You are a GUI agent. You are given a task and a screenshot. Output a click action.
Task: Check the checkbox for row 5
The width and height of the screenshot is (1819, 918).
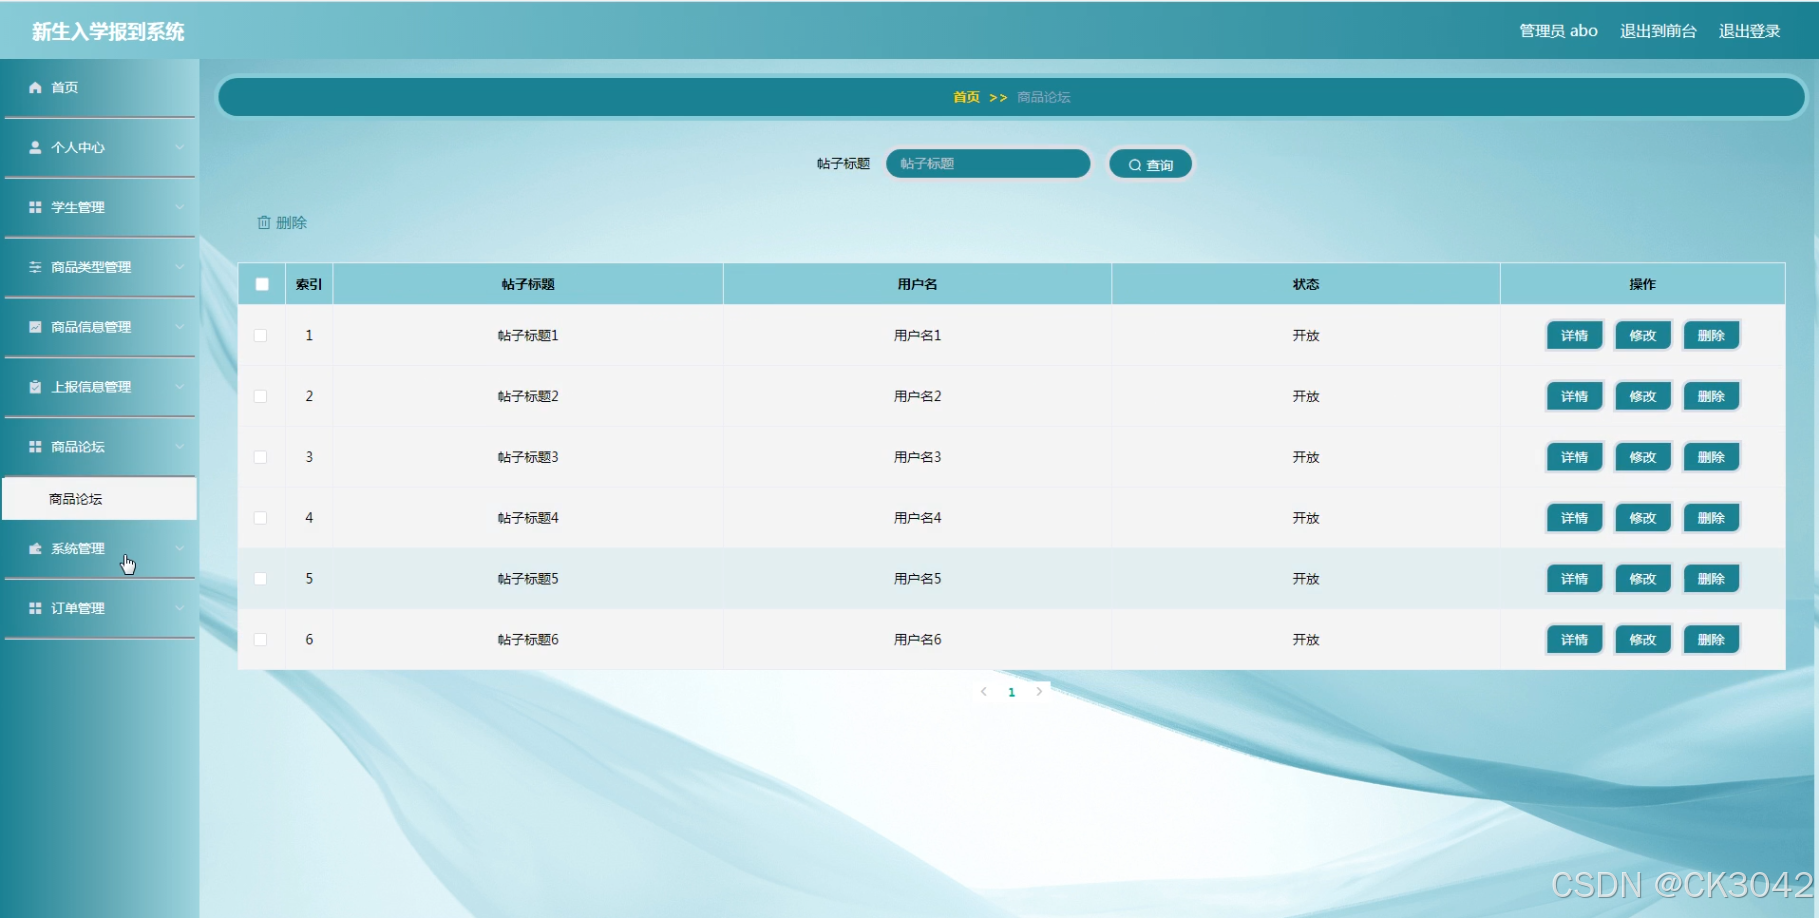[x=260, y=579]
